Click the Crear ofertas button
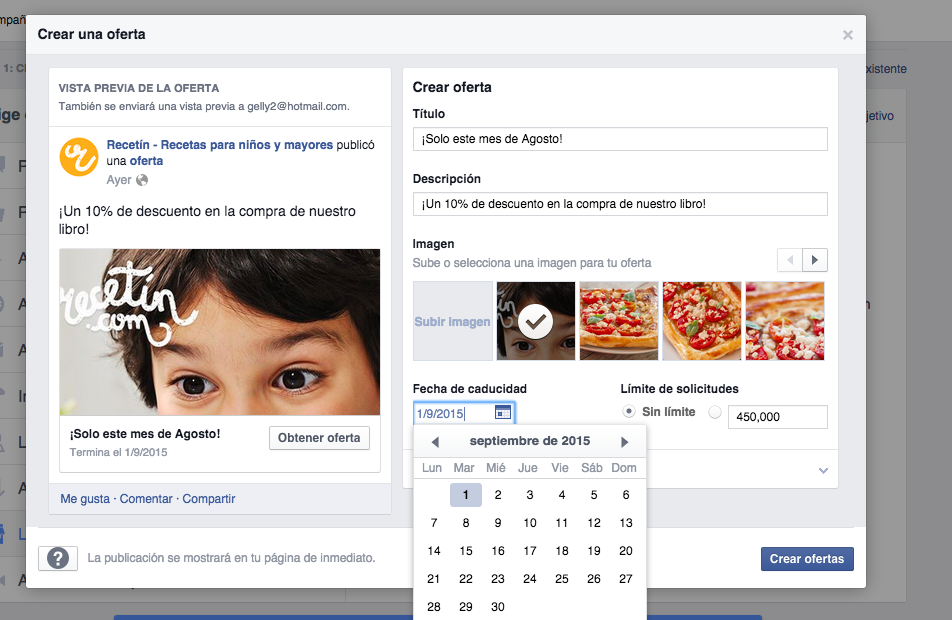The width and height of the screenshot is (952, 620). point(807,559)
